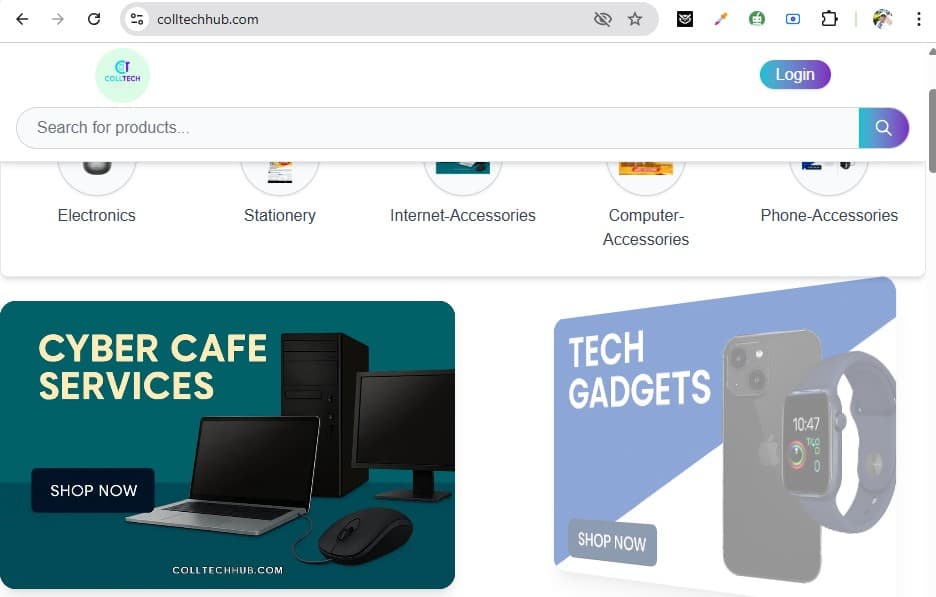Open the Phone-Accessories category
Viewport: 936px width, 597px height.
(x=829, y=215)
